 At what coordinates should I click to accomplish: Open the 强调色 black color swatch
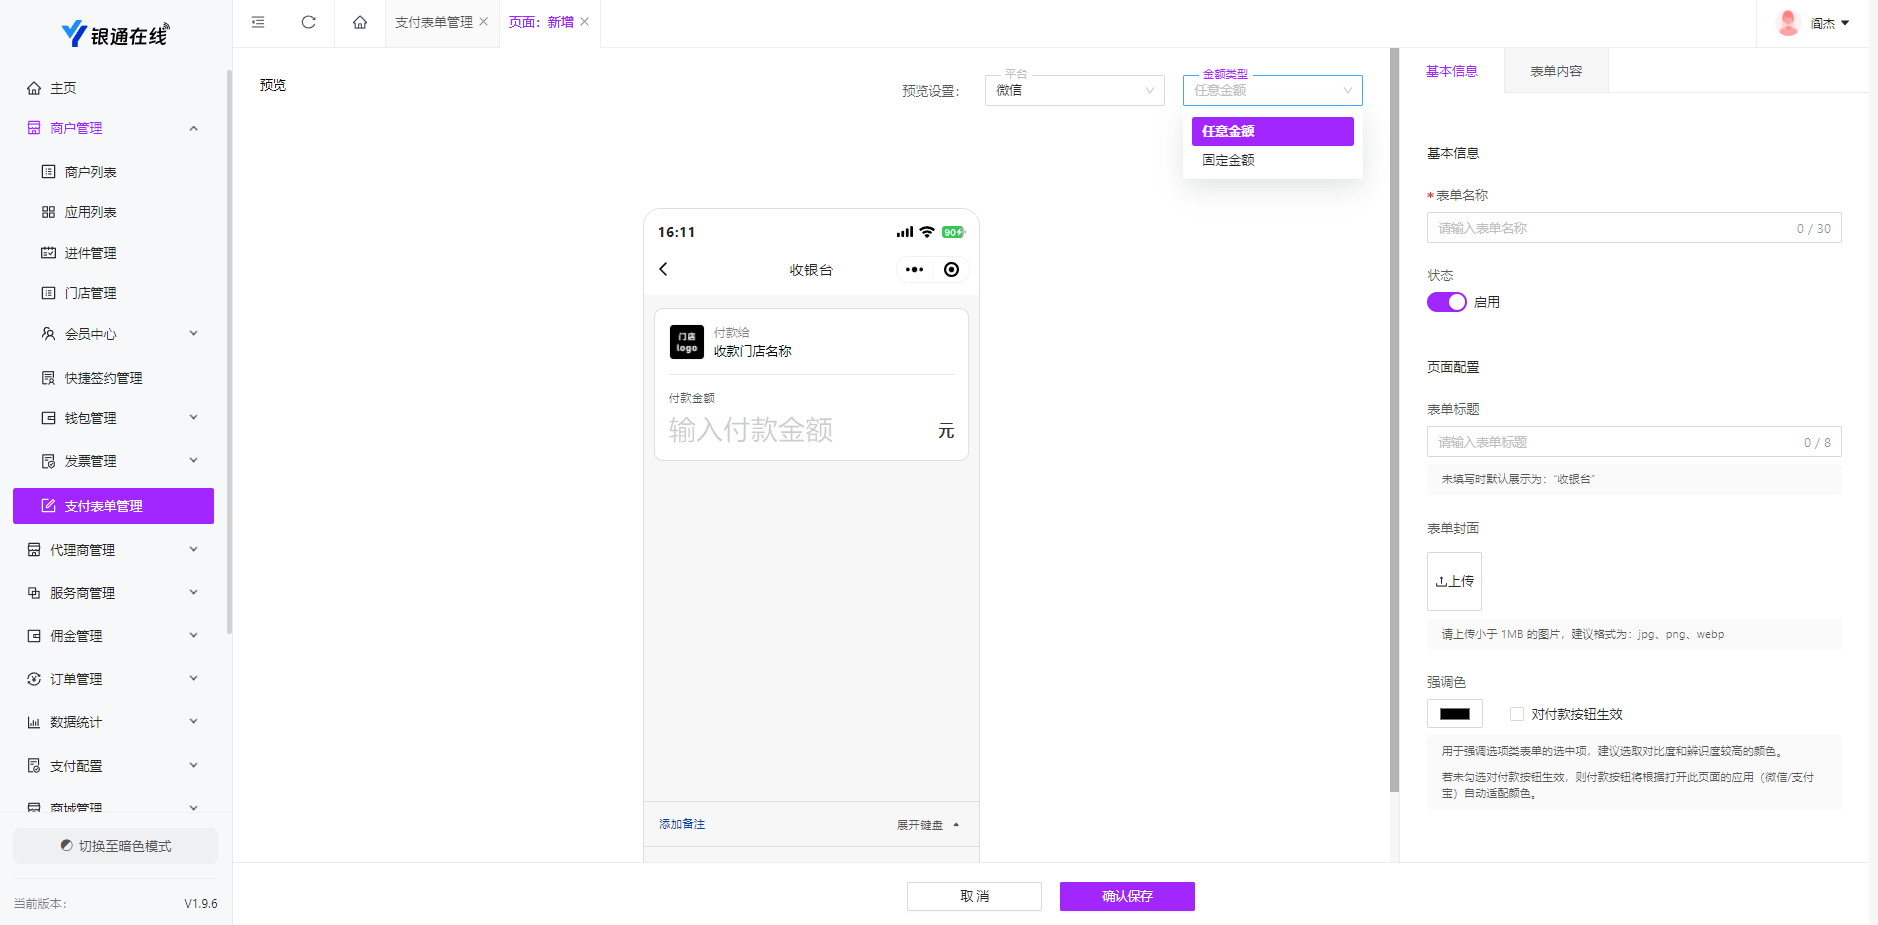1454,714
